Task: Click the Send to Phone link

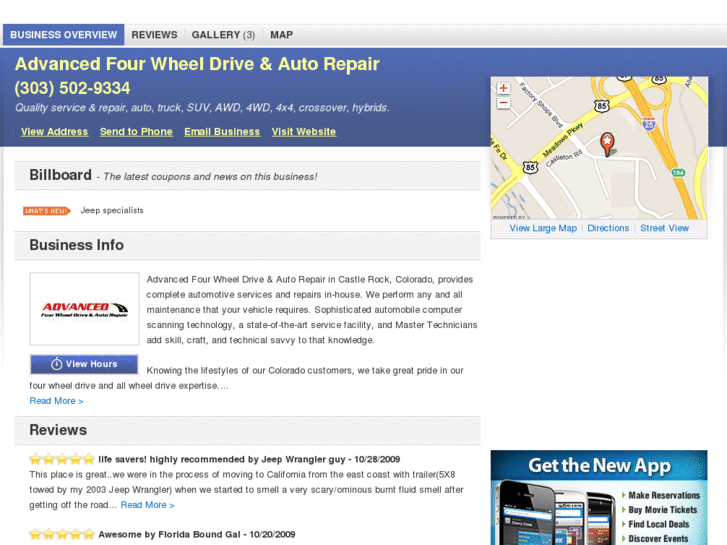Action: tap(136, 132)
